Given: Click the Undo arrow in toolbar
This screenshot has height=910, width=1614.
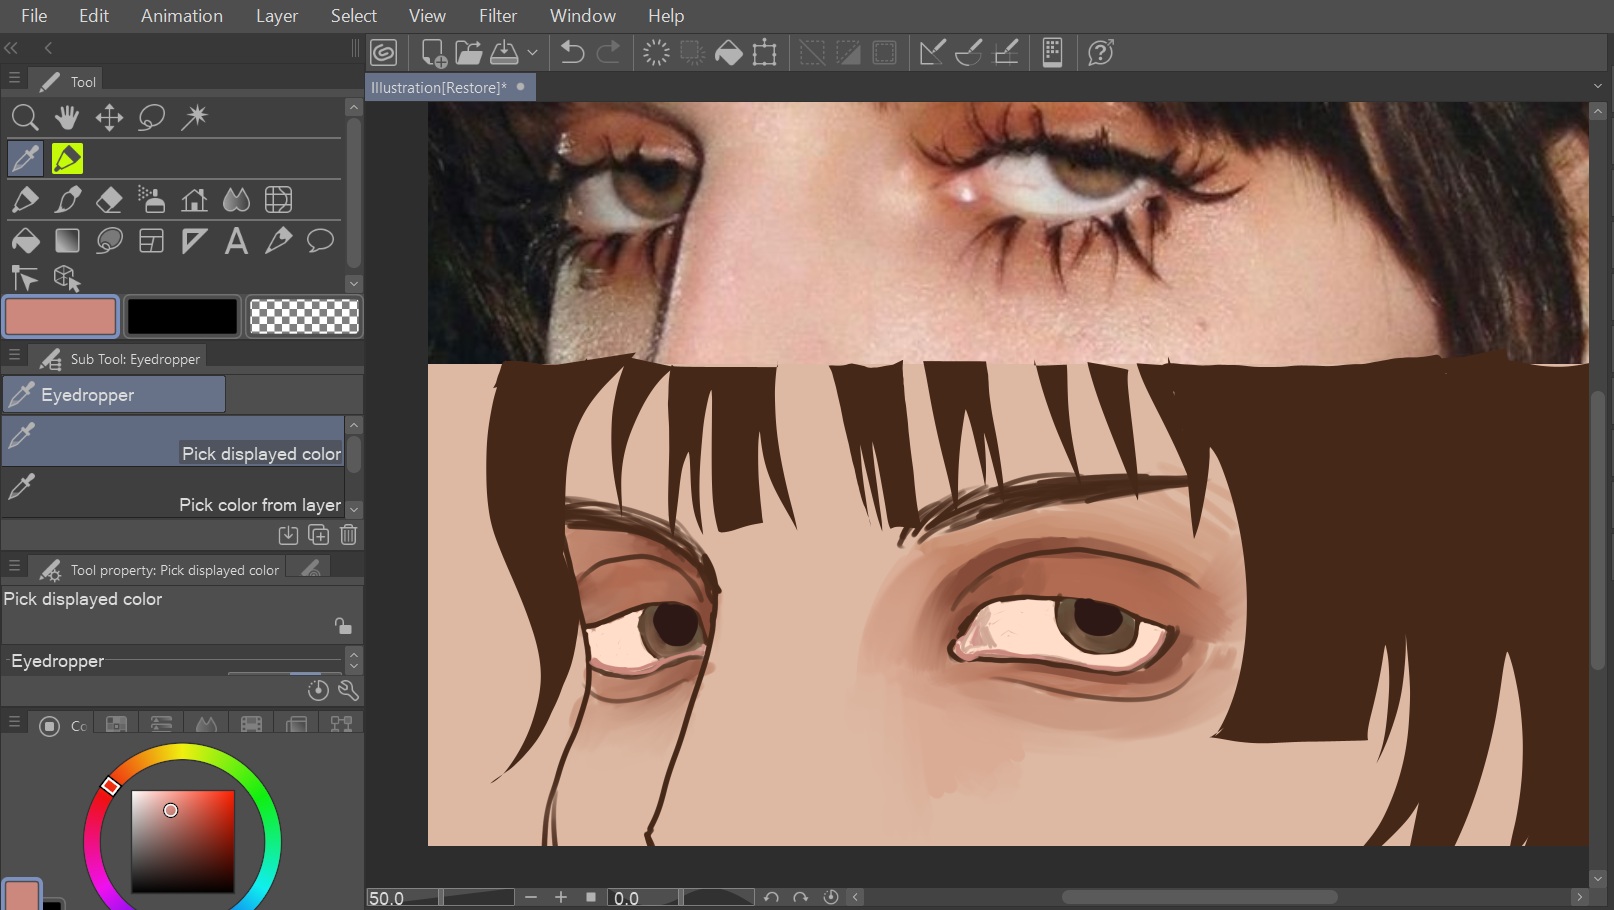Looking at the screenshot, I should click(572, 52).
